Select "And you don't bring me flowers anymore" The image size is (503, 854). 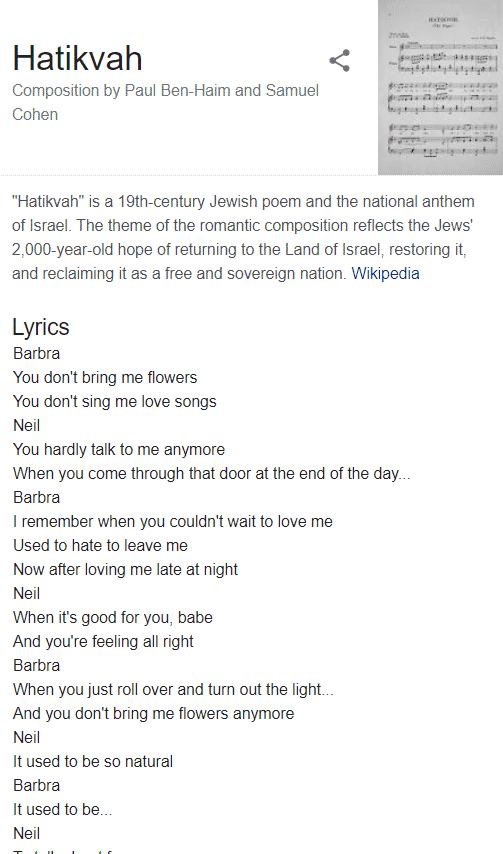click(154, 713)
